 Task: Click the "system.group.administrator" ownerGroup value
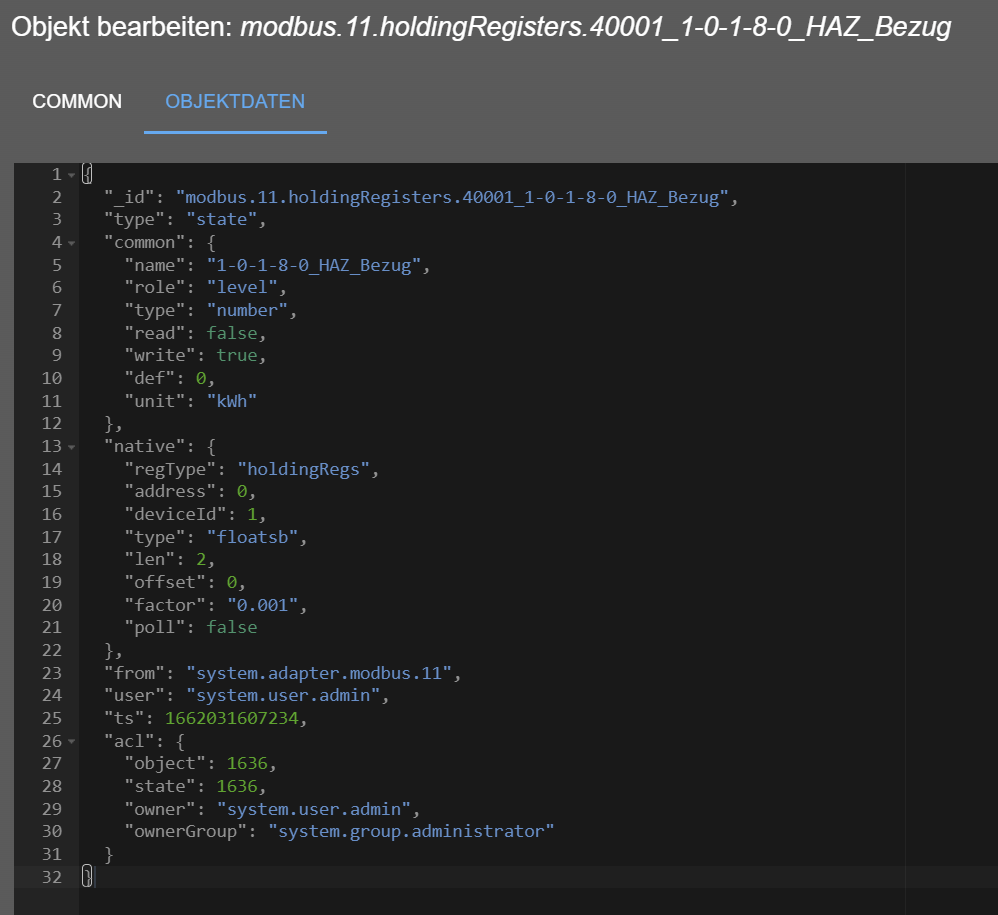click(x=410, y=831)
